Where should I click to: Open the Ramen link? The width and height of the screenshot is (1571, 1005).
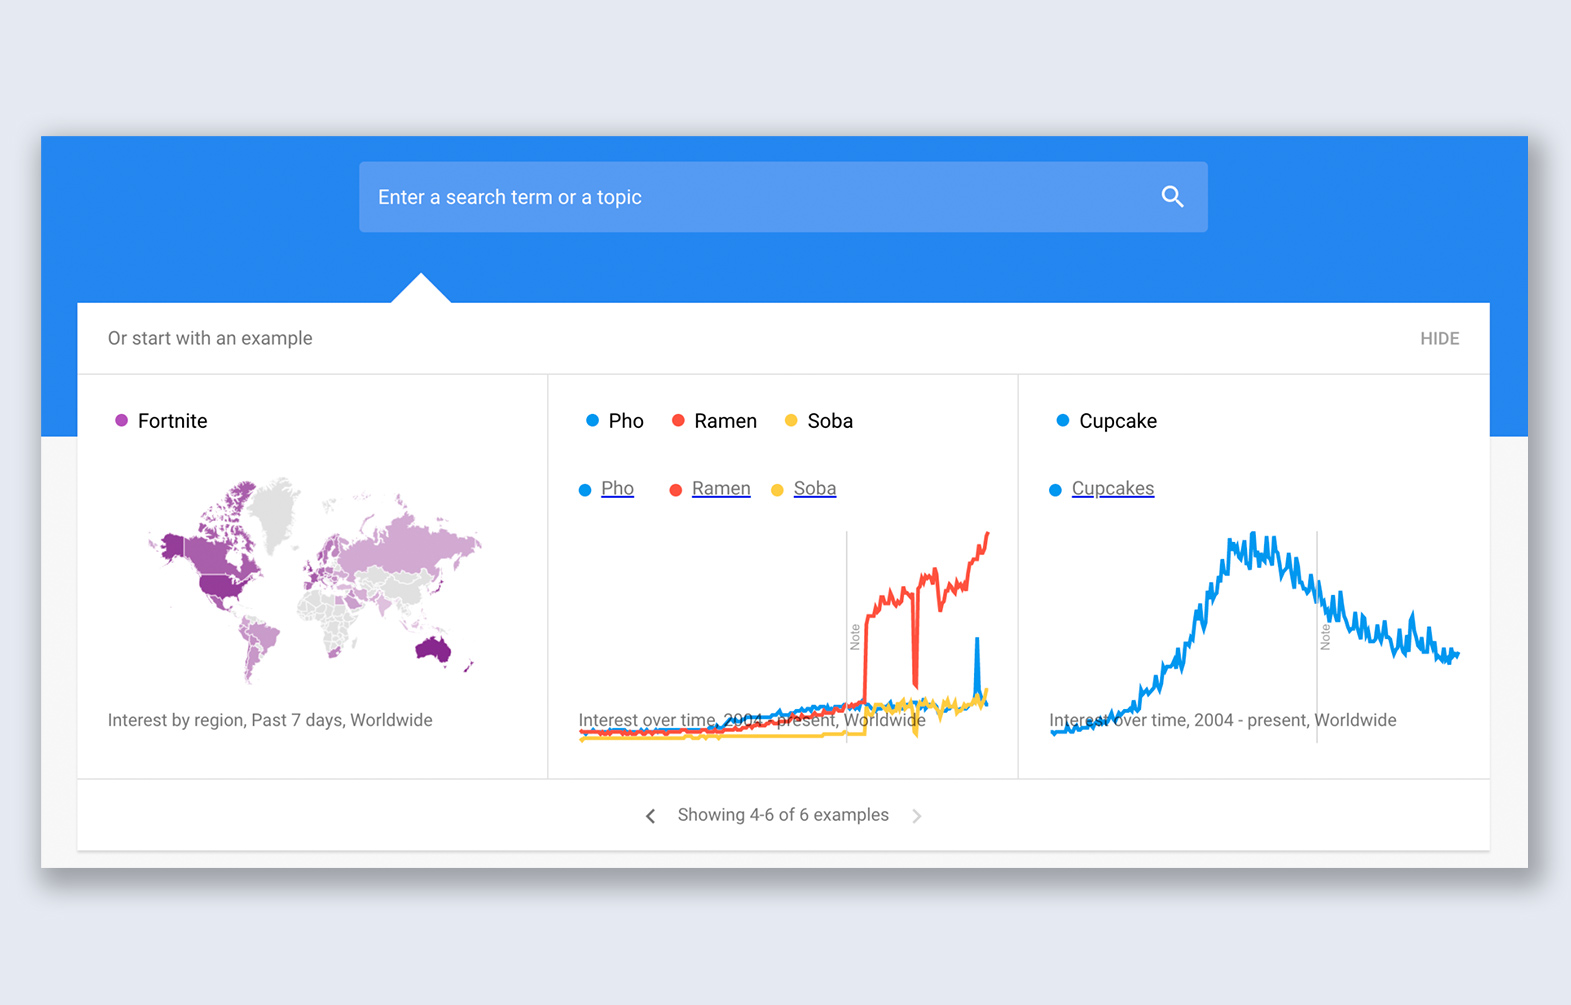coord(720,488)
